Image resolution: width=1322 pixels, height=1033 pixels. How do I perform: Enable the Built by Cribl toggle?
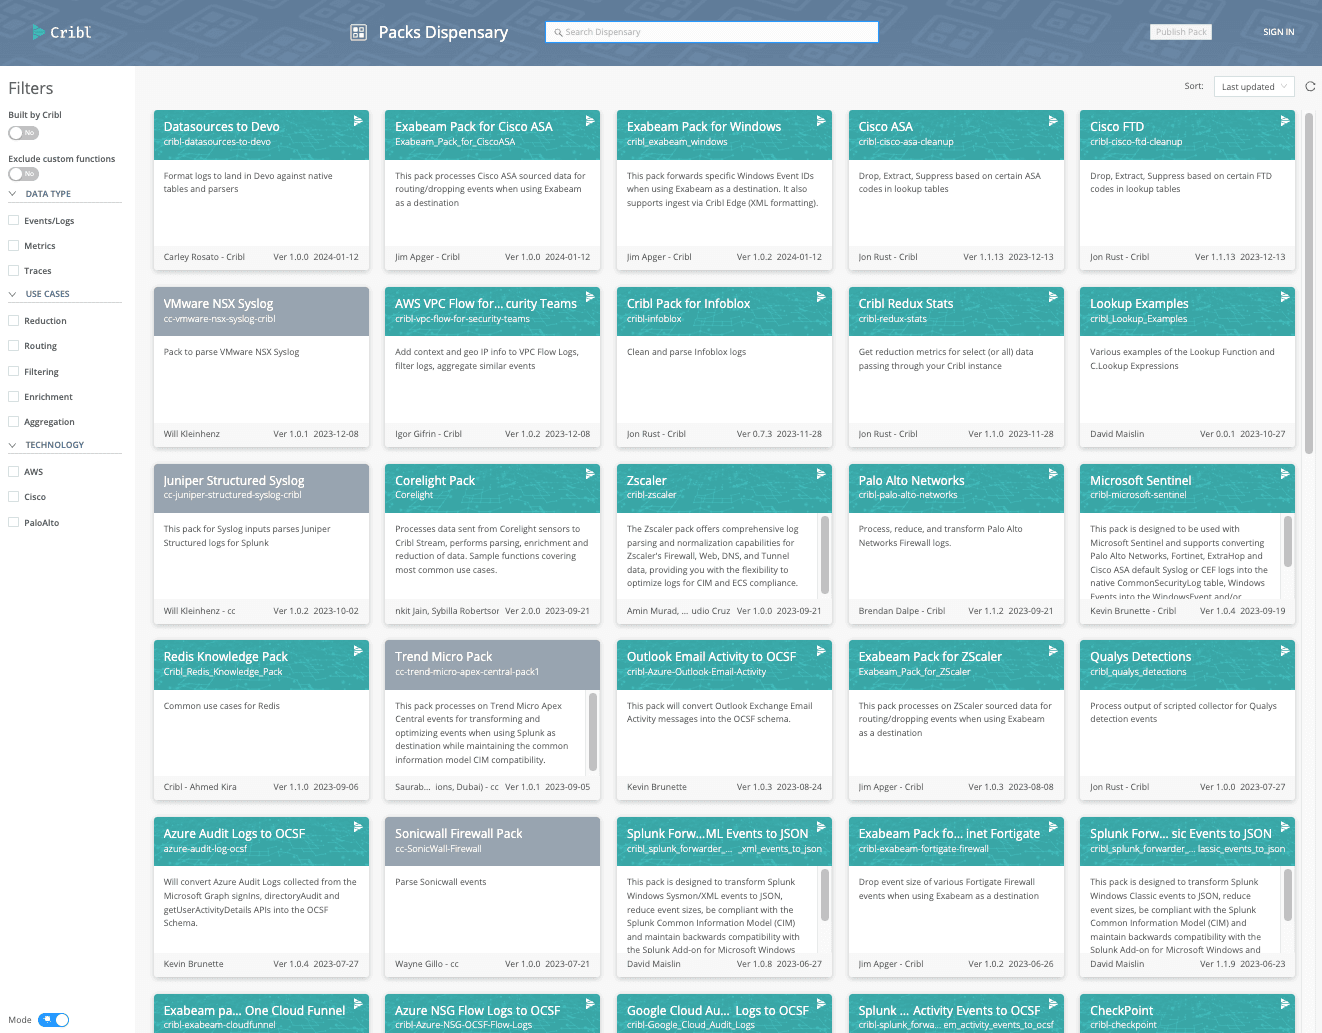coord(23,133)
